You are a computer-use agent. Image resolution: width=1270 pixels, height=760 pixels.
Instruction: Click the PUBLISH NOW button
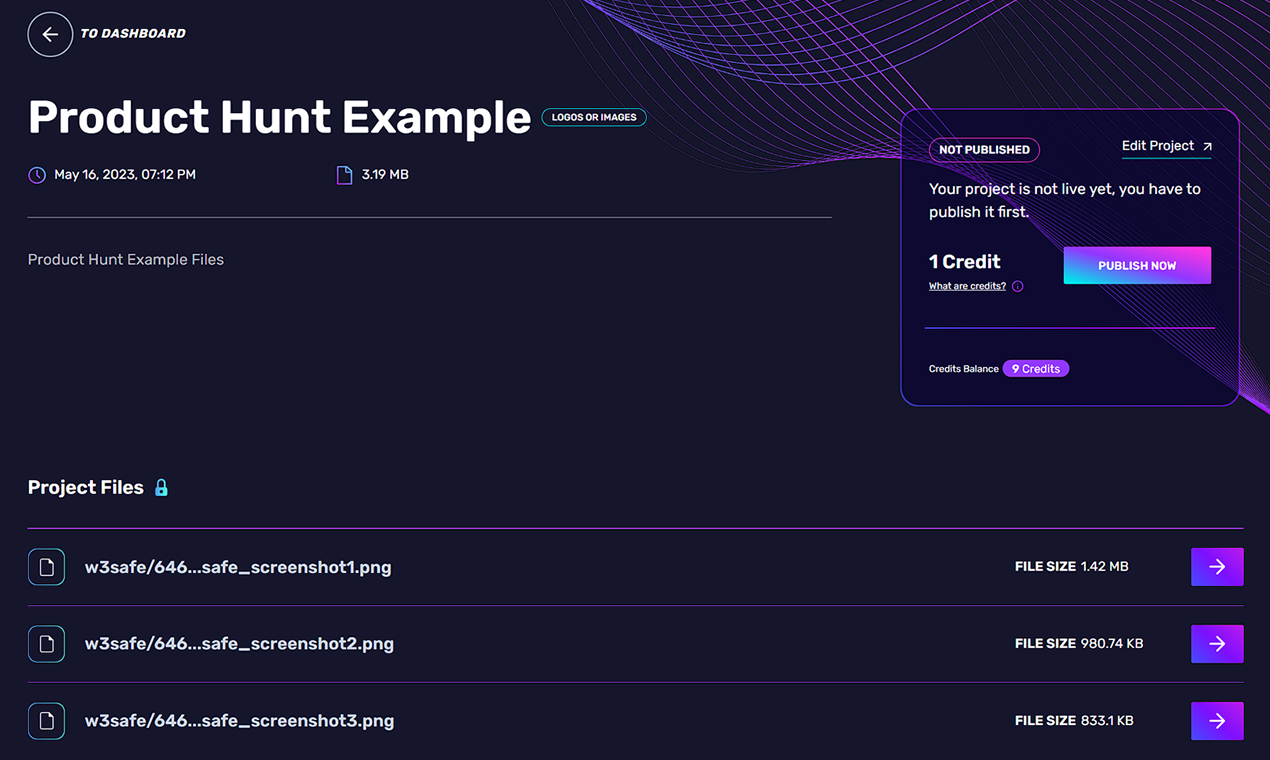coord(1137,266)
